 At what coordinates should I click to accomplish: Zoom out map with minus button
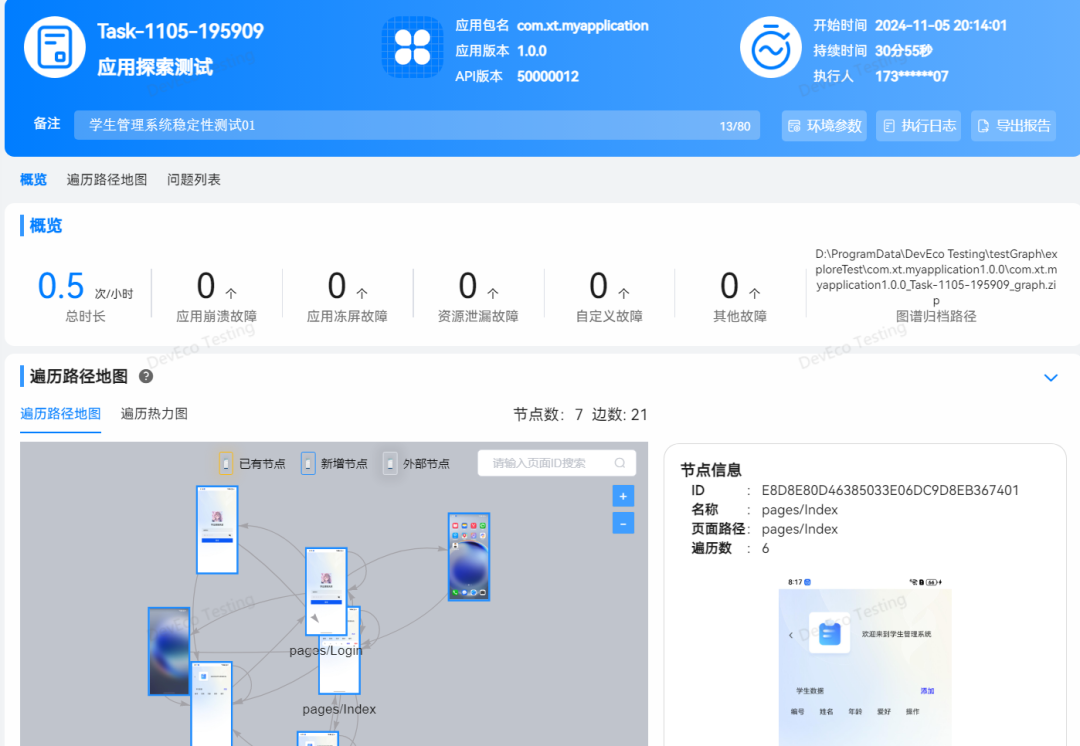click(623, 524)
